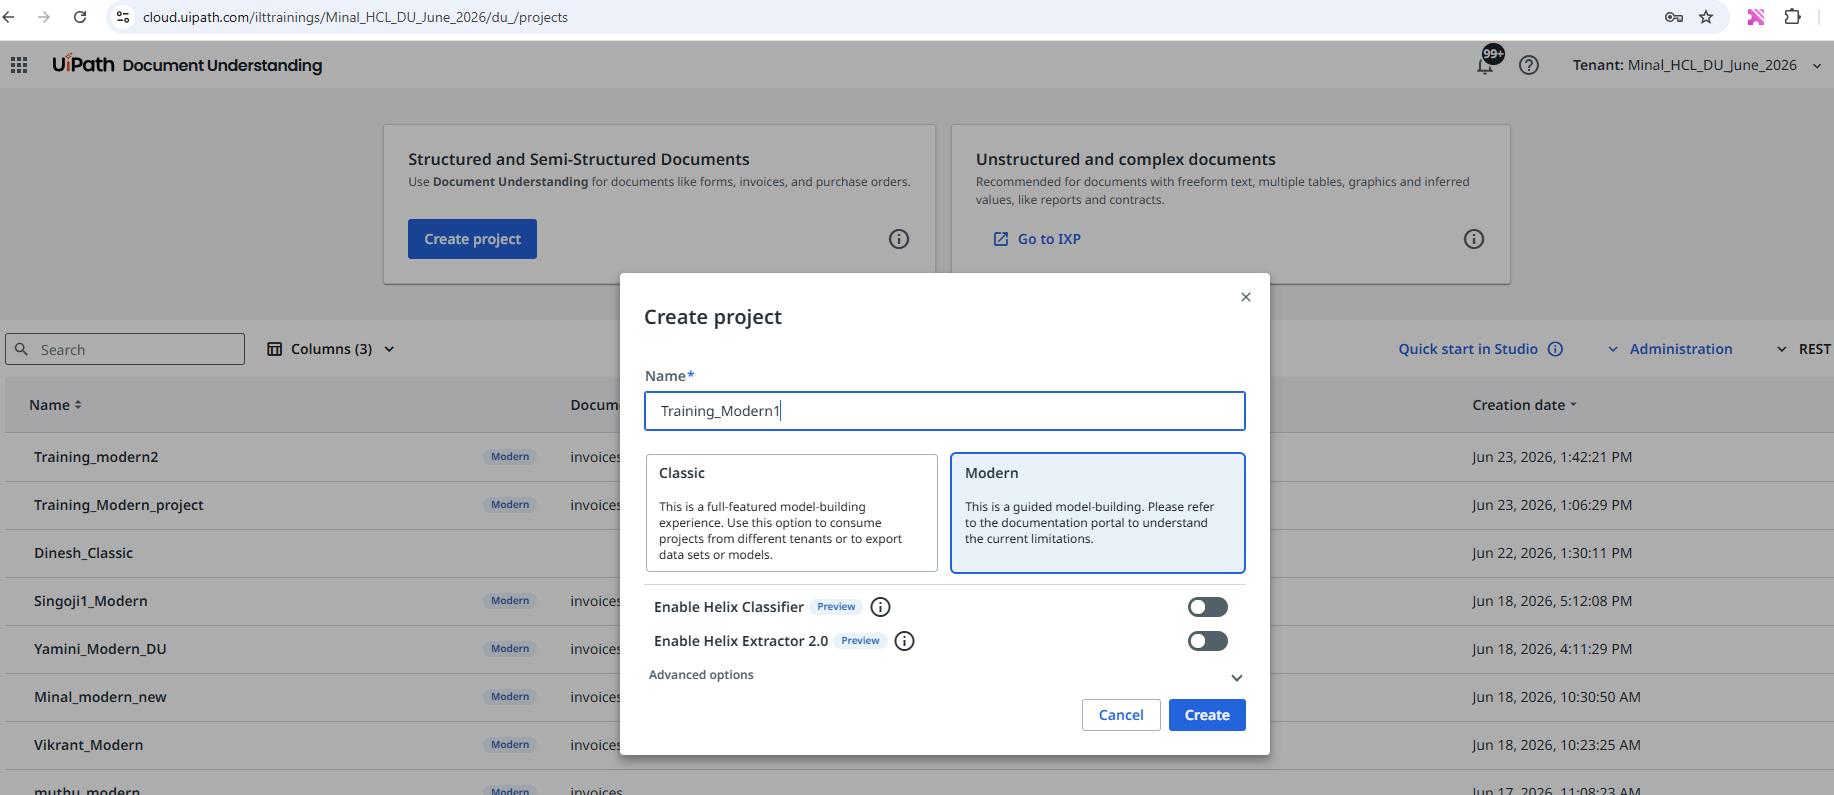Open the Administration dropdown
1834x795 pixels.
[1670, 349]
